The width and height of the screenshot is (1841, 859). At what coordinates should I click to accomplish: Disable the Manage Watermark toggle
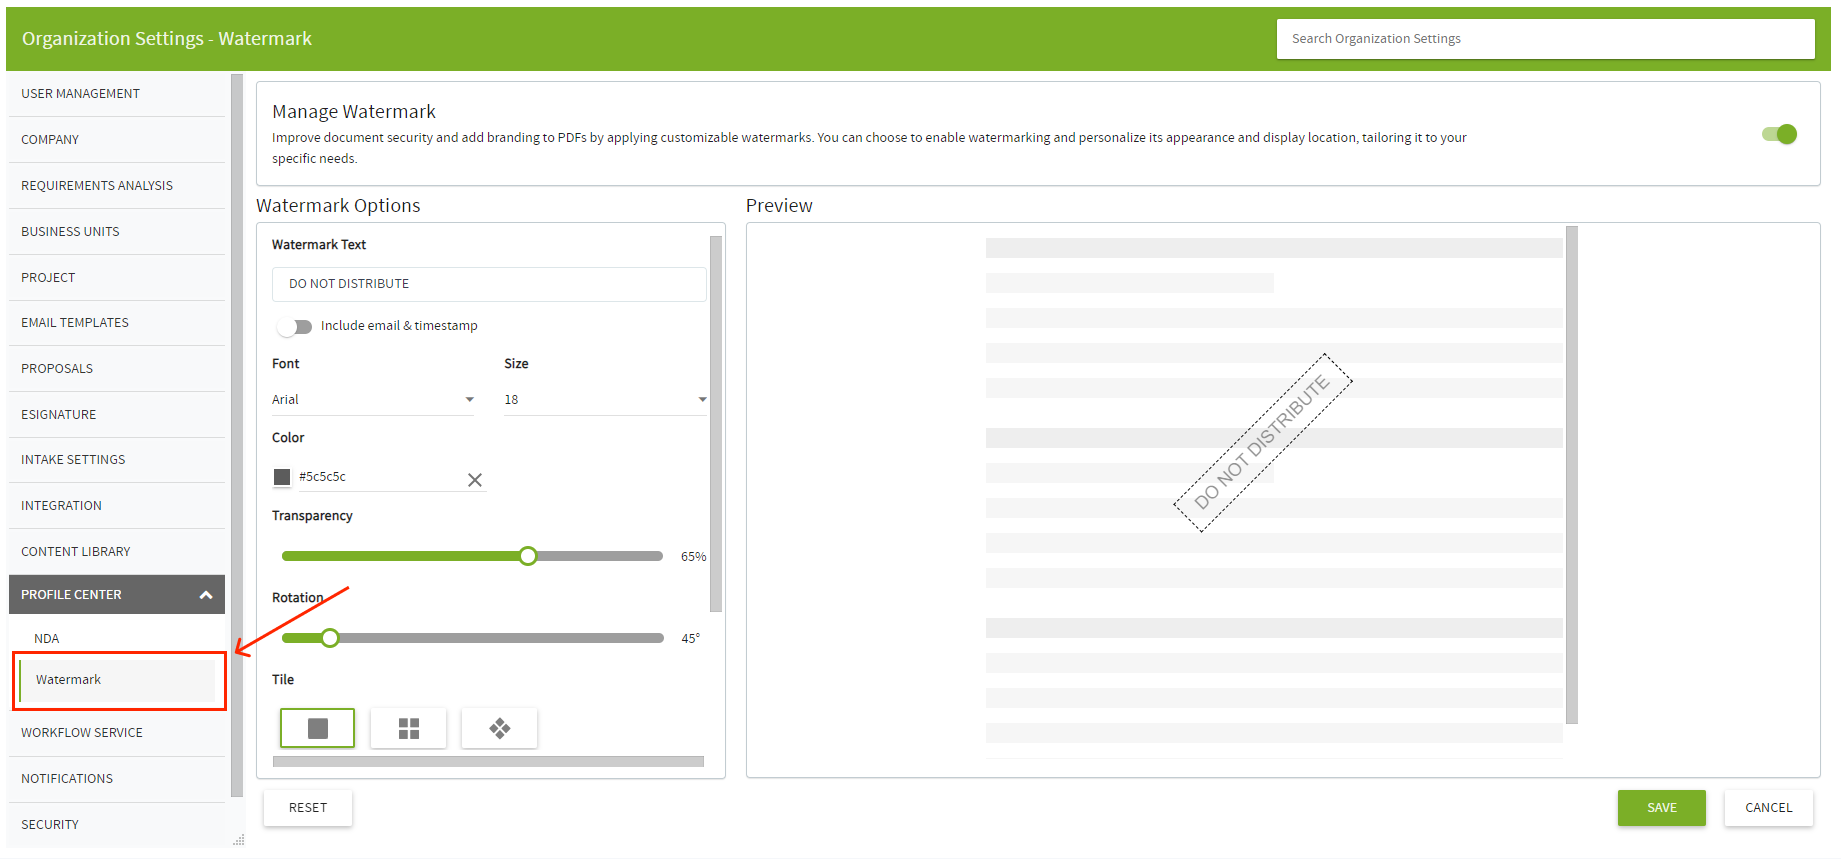1780,134
